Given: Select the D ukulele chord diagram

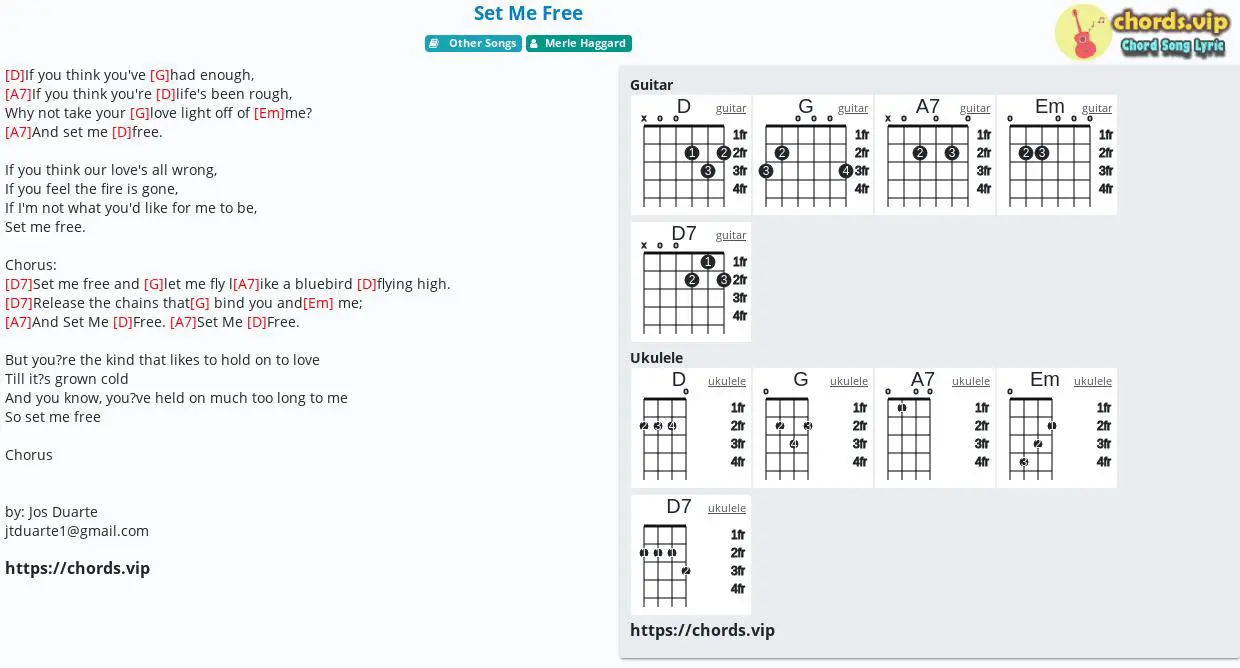Looking at the screenshot, I should (691, 428).
